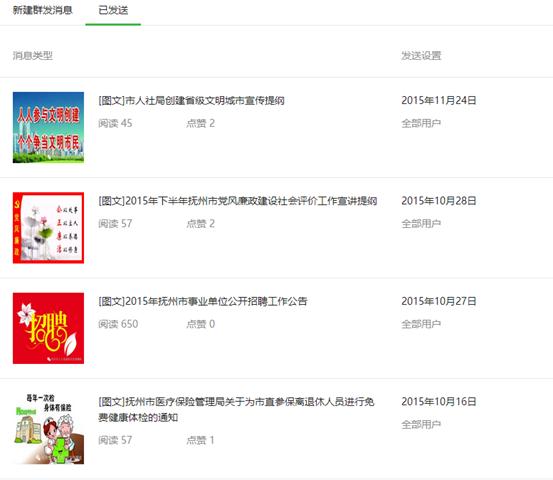Screen dimensions: 553x480
Task: Click 阅读 45 on civilized city article
Action: [115, 123]
